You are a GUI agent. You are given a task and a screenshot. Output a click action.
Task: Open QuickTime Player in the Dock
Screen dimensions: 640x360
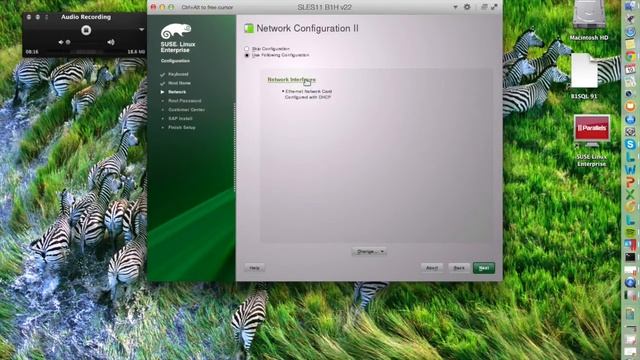pyautogui.click(x=630, y=282)
